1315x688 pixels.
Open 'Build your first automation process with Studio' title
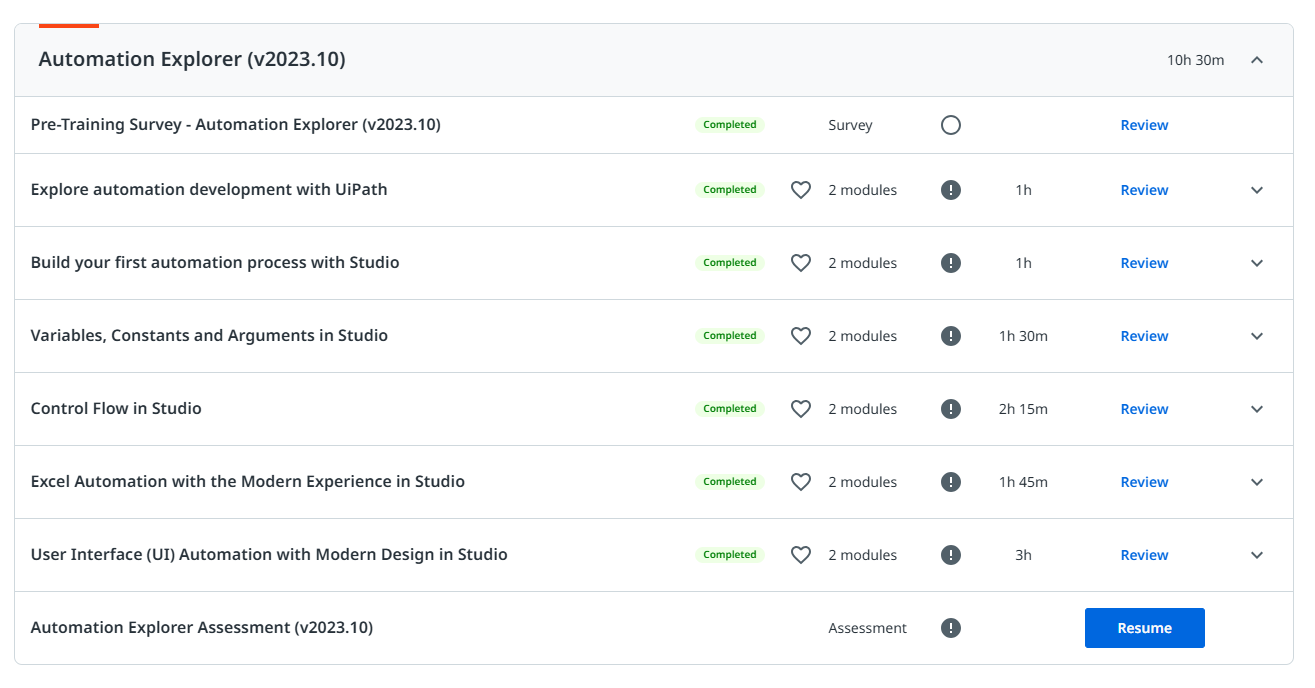[x=215, y=263]
